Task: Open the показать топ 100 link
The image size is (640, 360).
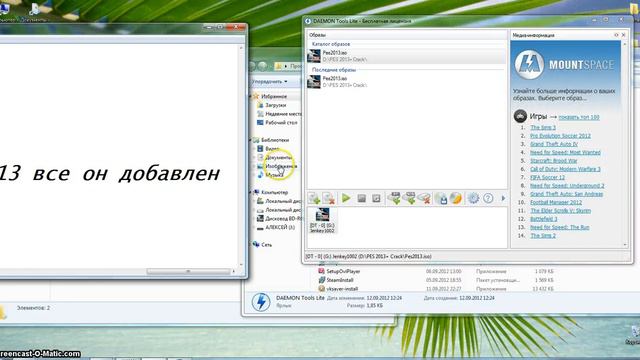Action: (x=579, y=117)
